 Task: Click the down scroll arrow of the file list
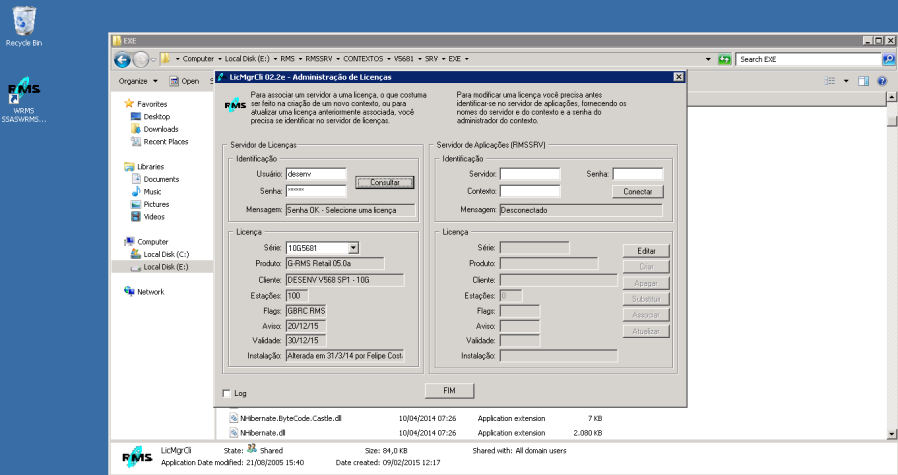point(891,434)
